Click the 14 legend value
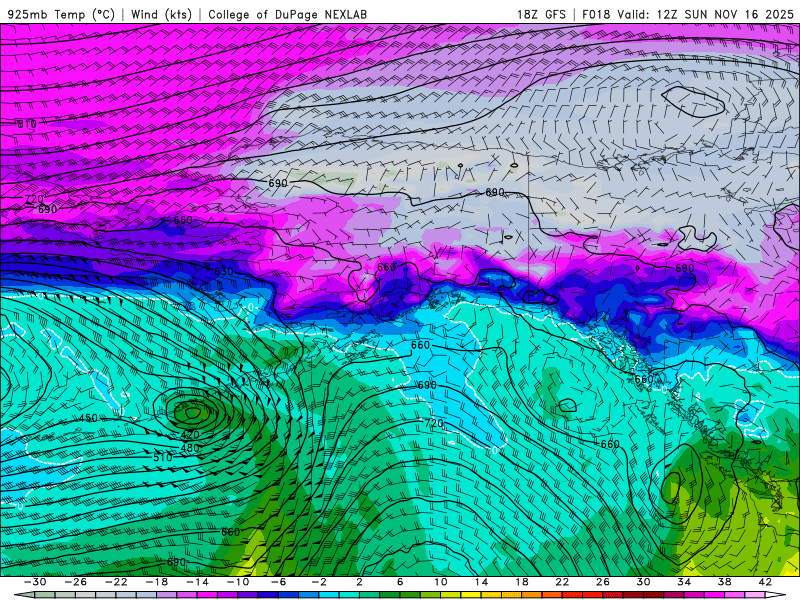800x600 pixels. 481,582
